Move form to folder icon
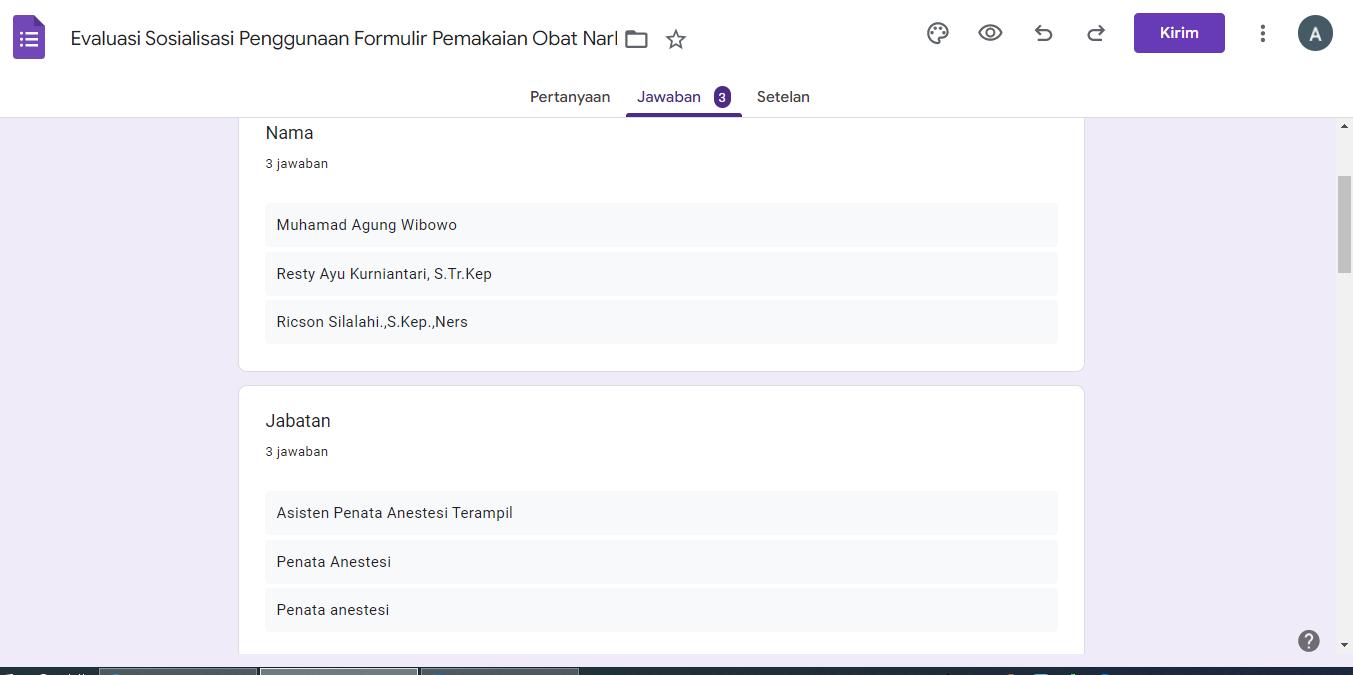This screenshot has width=1353, height=675. pos(636,39)
